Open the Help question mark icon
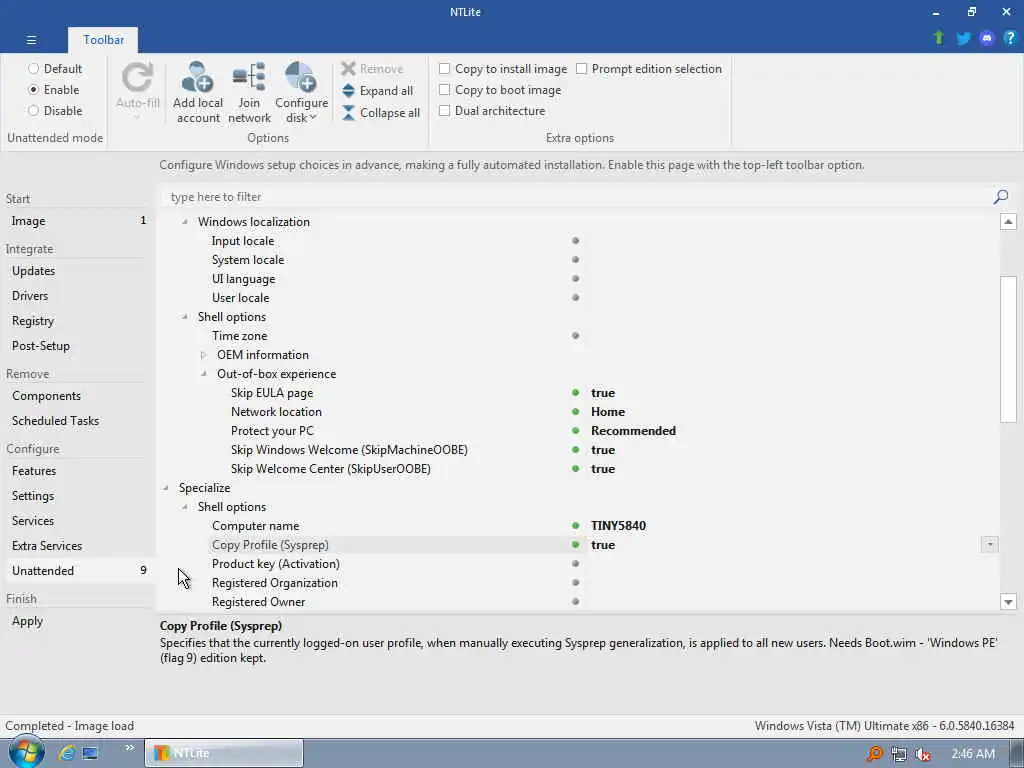 pyautogui.click(x=1010, y=39)
